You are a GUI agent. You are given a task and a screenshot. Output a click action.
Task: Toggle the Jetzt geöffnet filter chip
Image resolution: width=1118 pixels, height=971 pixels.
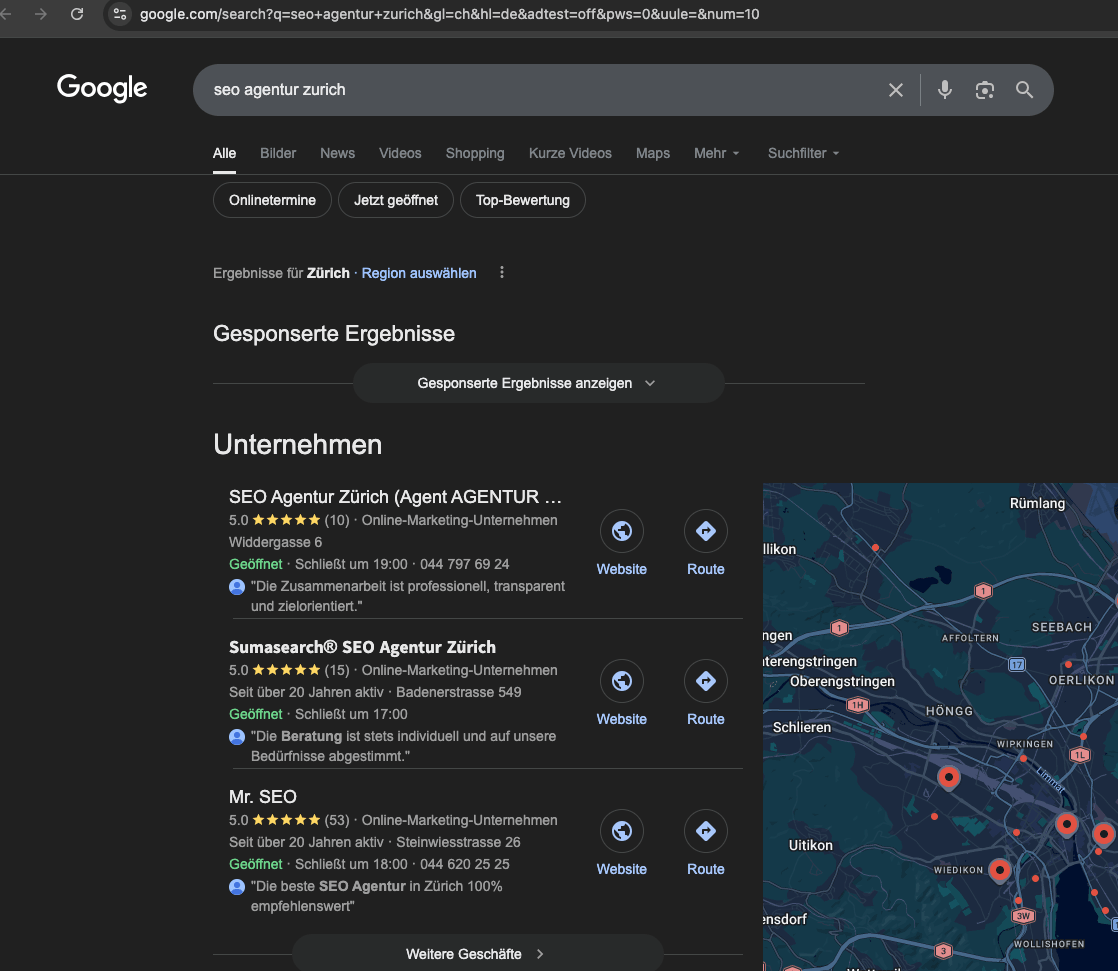coord(396,200)
